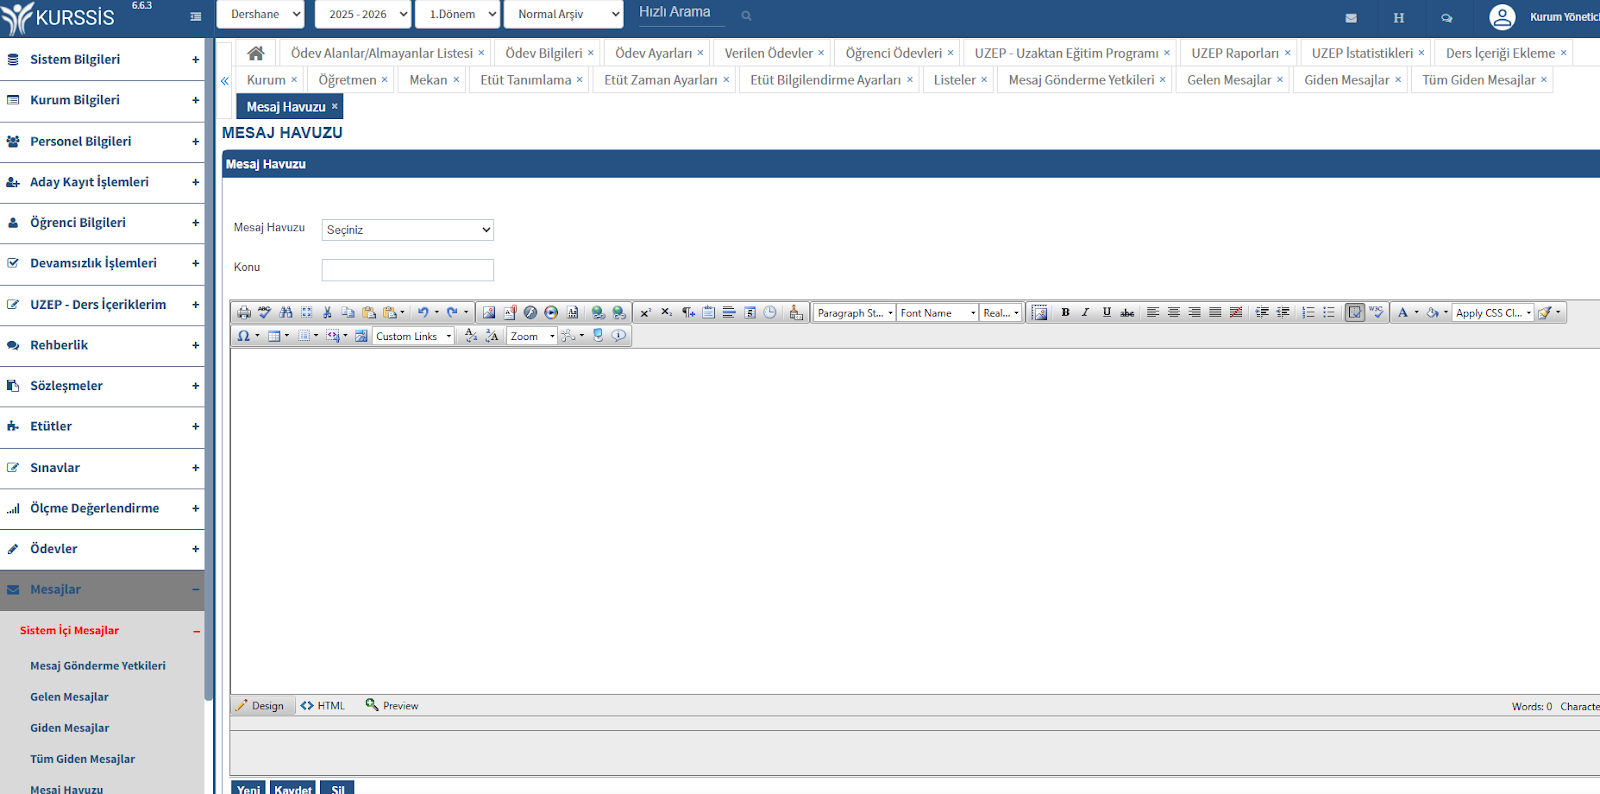Click the Undo arrow in editor

pos(423,313)
